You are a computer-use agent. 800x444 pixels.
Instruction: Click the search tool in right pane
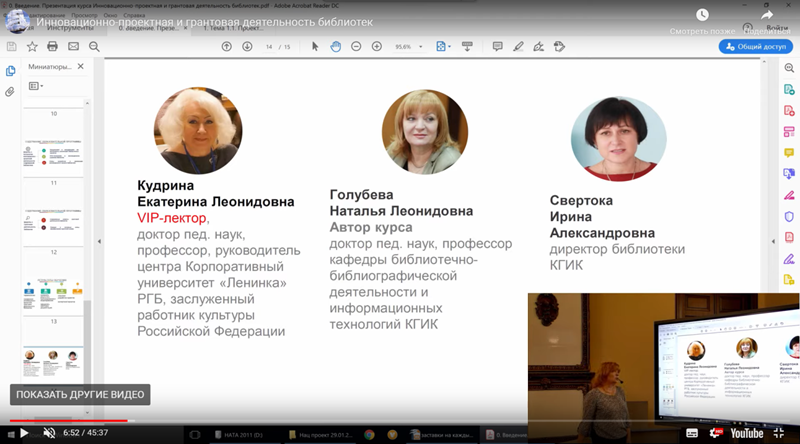point(789,68)
